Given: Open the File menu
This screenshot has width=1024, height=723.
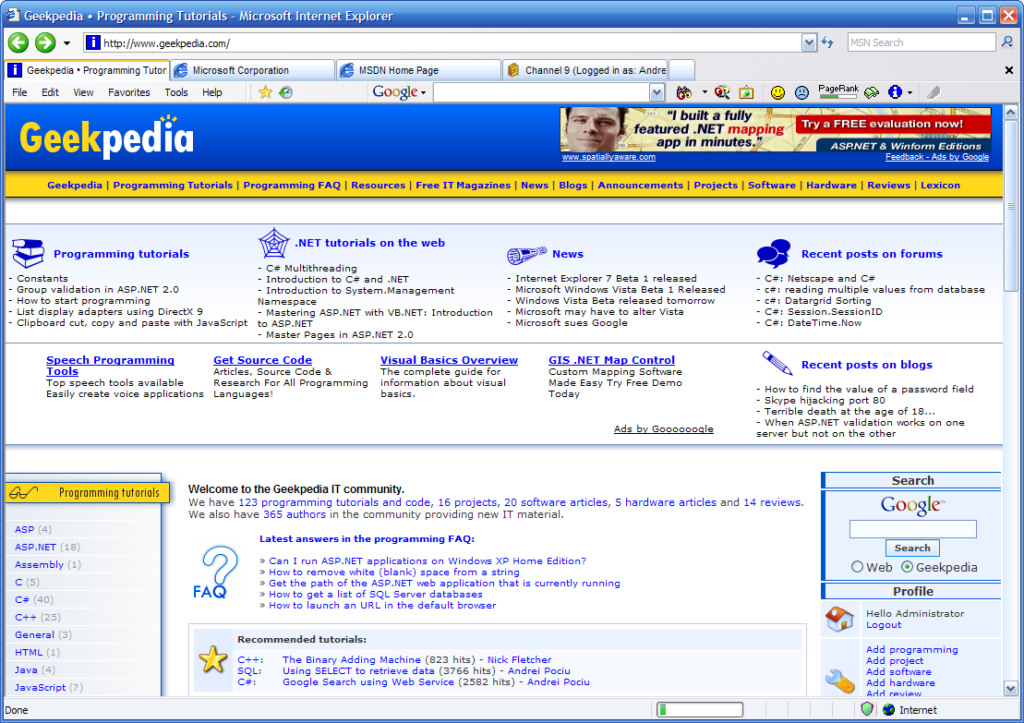Looking at the screenshot, I should click(x=20, y=92).
